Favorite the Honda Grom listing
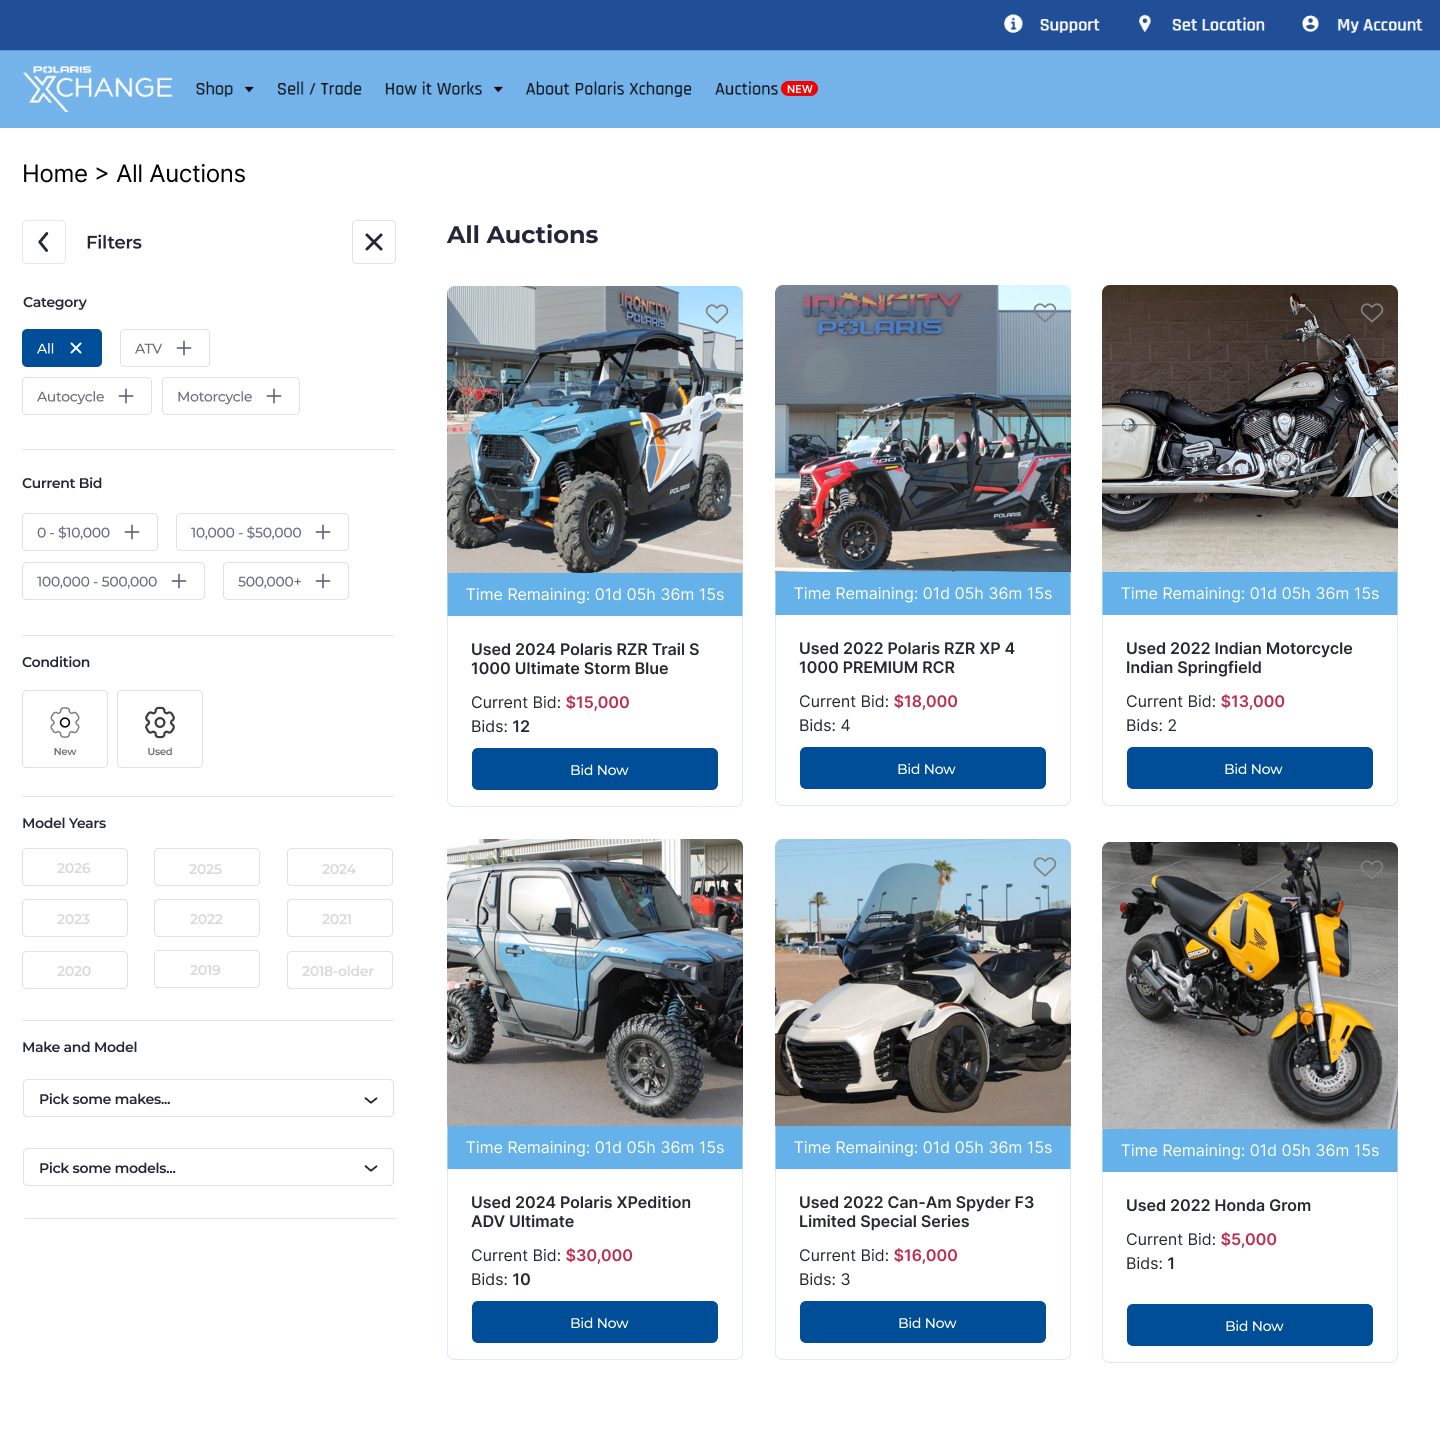Screen dimensions: 1440x1446 1372,870
